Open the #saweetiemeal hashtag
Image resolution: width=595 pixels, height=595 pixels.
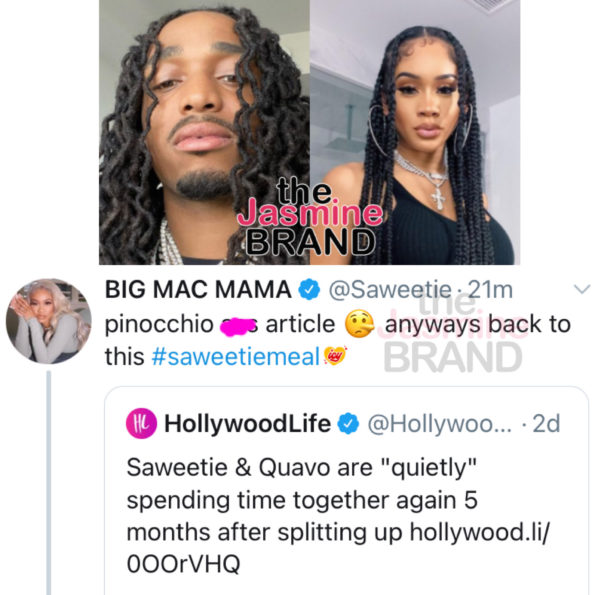click(235, 357)
